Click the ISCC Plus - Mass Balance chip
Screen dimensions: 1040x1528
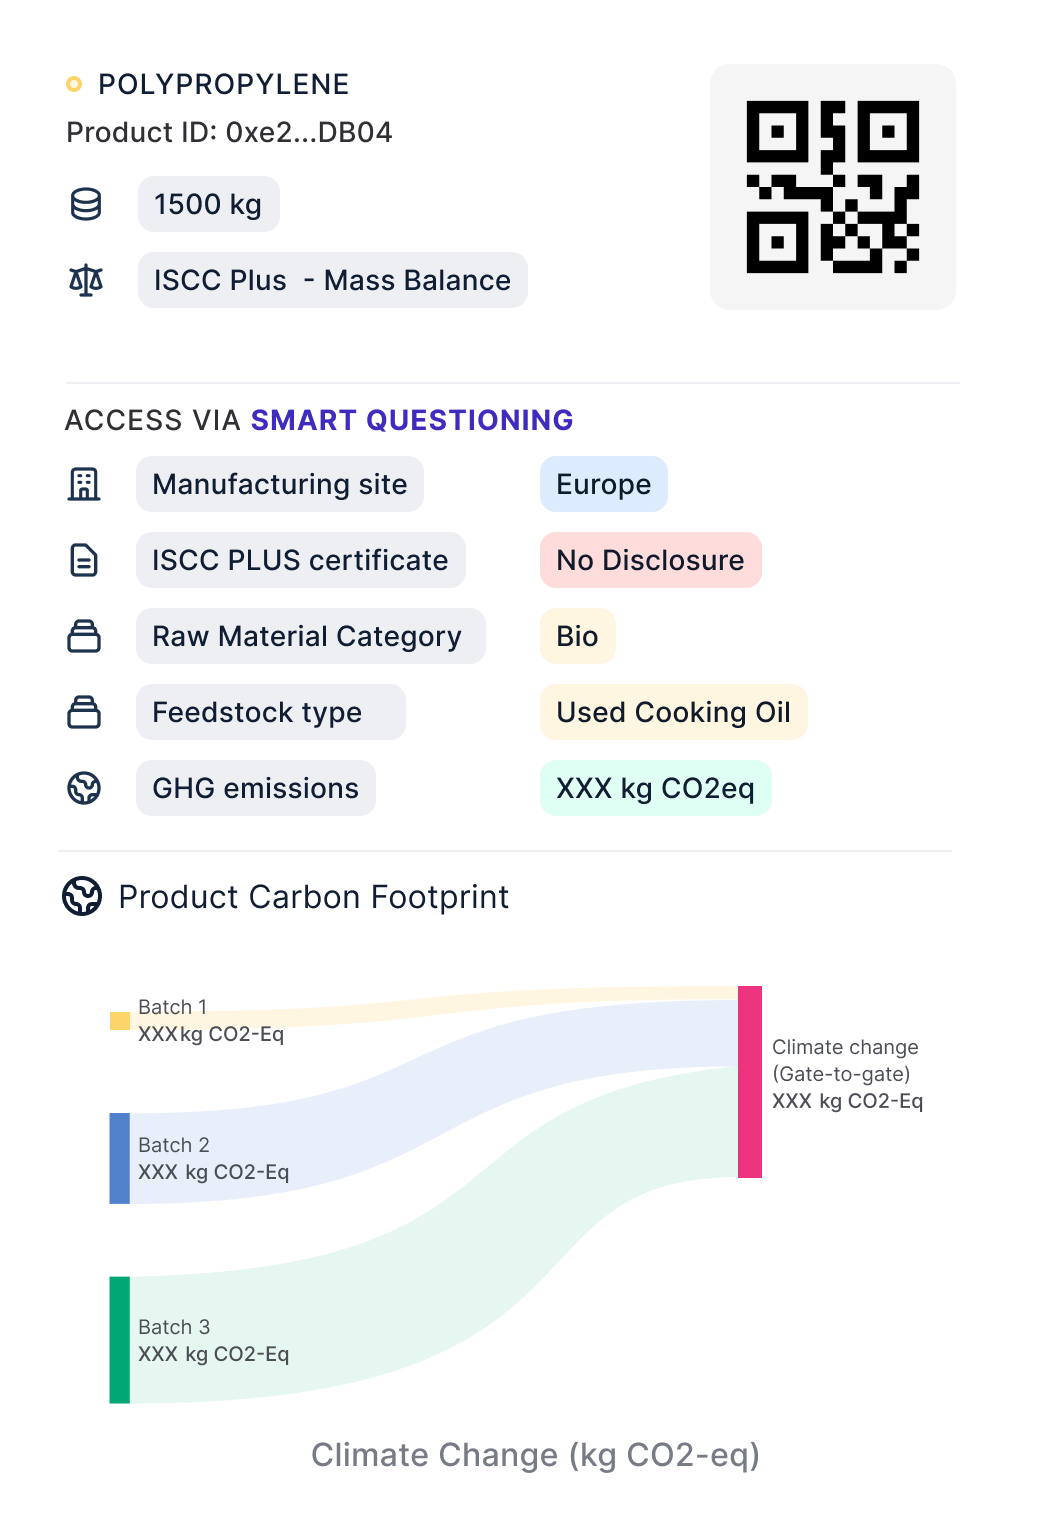coord(332,280)
